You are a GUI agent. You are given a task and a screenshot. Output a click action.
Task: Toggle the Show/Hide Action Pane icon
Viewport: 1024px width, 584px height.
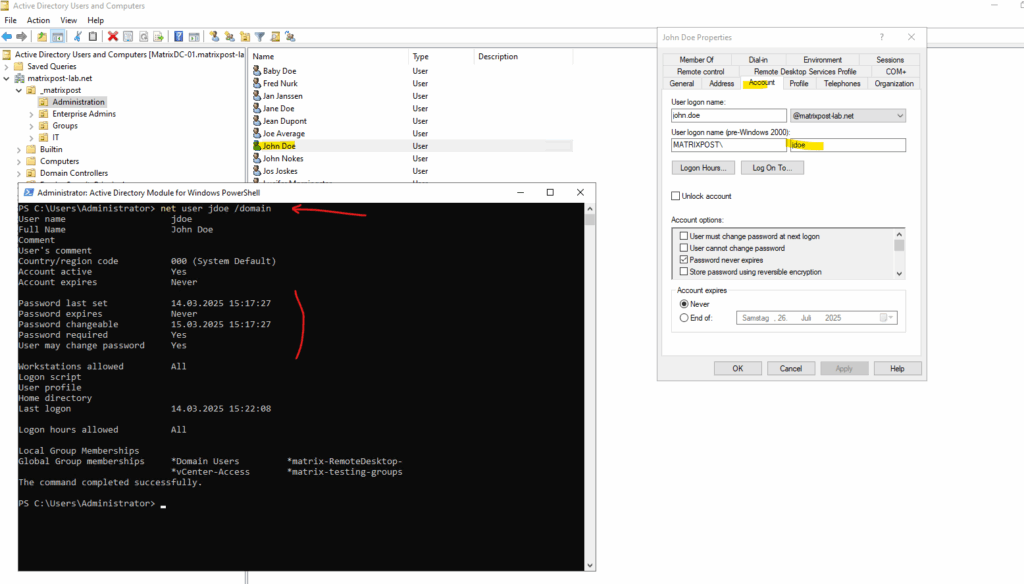pos(194,37)
